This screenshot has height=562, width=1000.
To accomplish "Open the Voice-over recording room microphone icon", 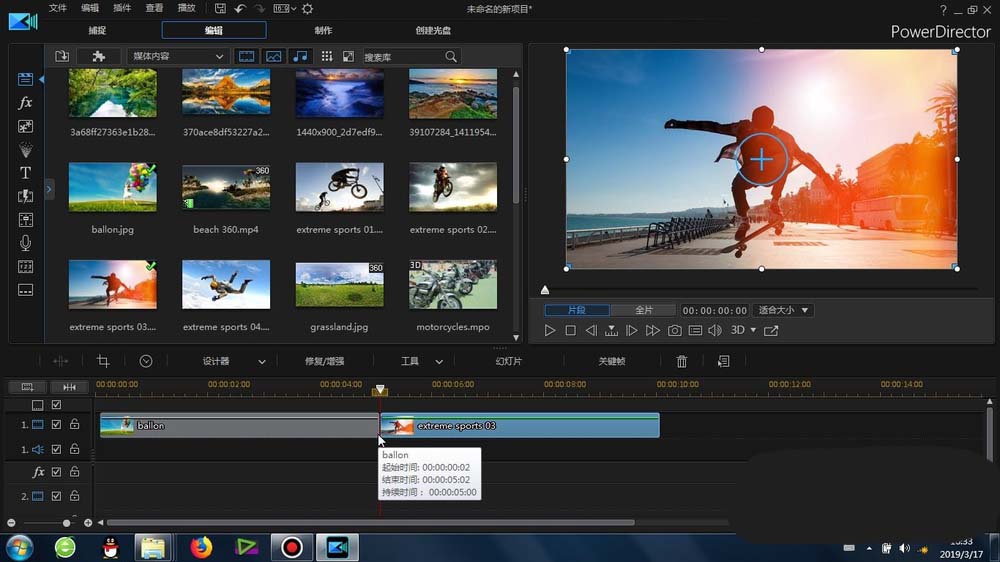I will coord(26,243).
